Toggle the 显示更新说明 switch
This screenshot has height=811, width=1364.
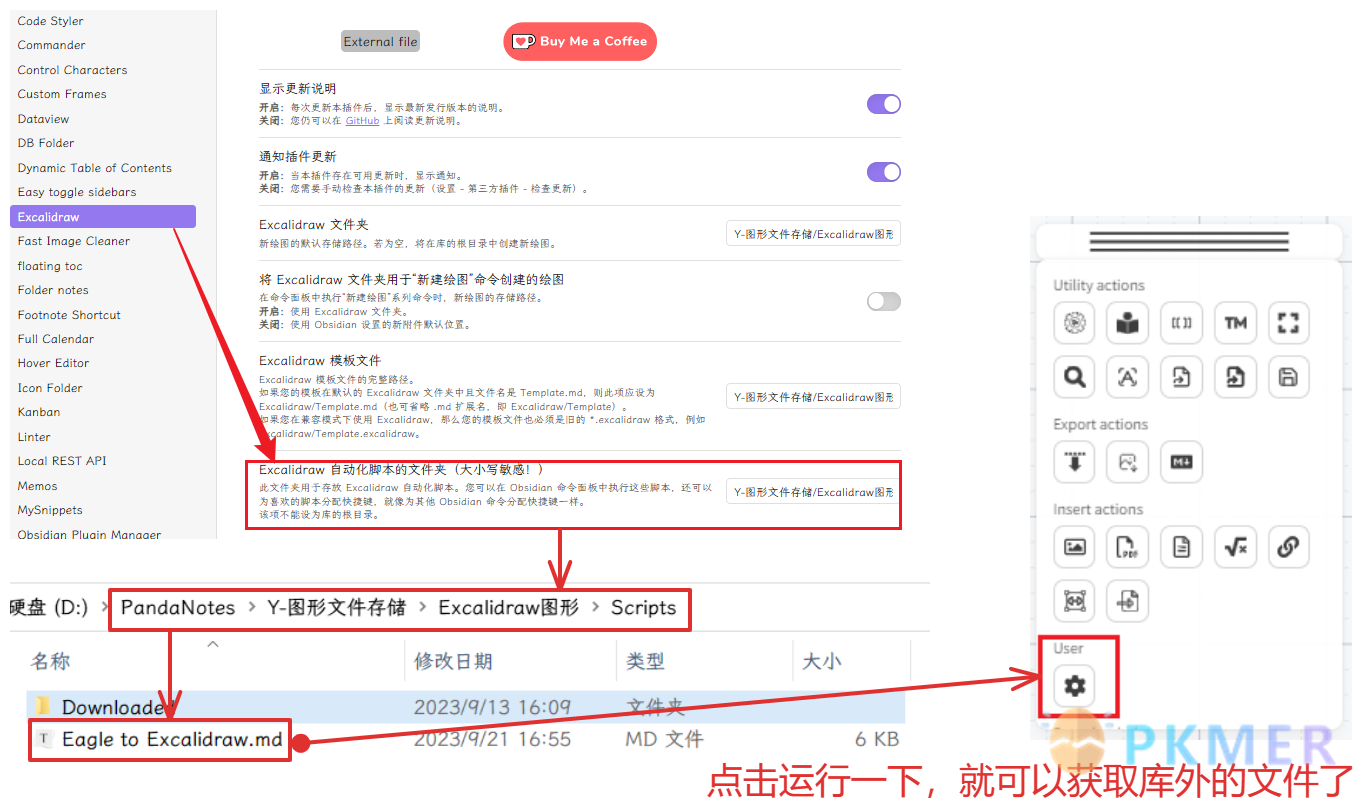(x=884, y=104)
